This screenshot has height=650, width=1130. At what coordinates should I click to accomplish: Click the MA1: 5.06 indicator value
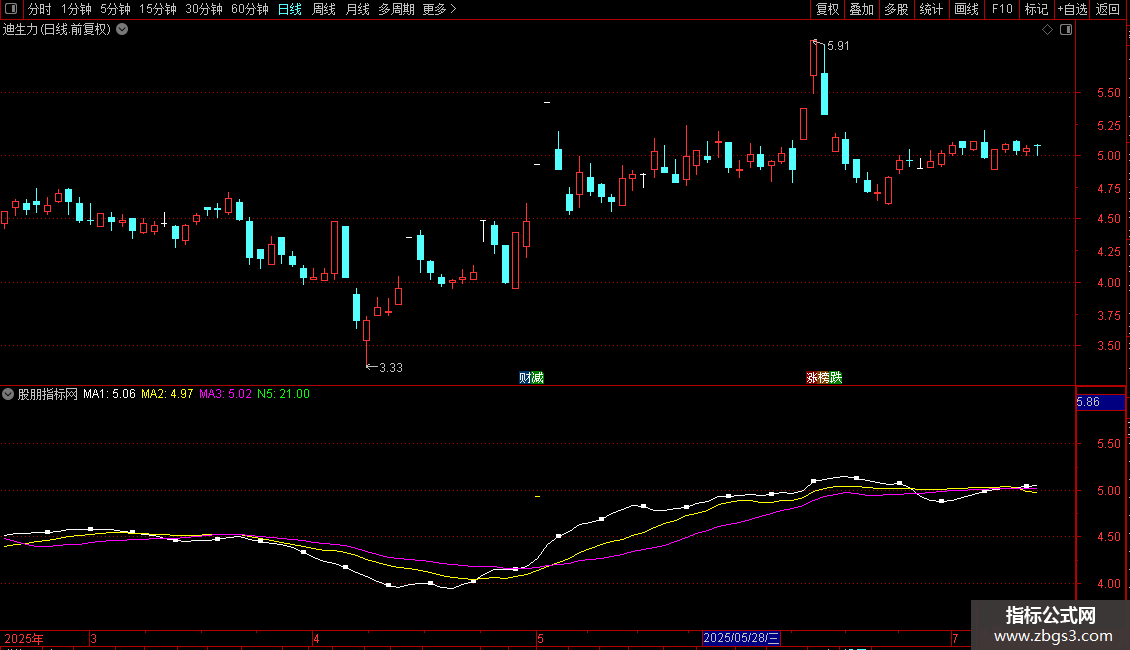109,394
